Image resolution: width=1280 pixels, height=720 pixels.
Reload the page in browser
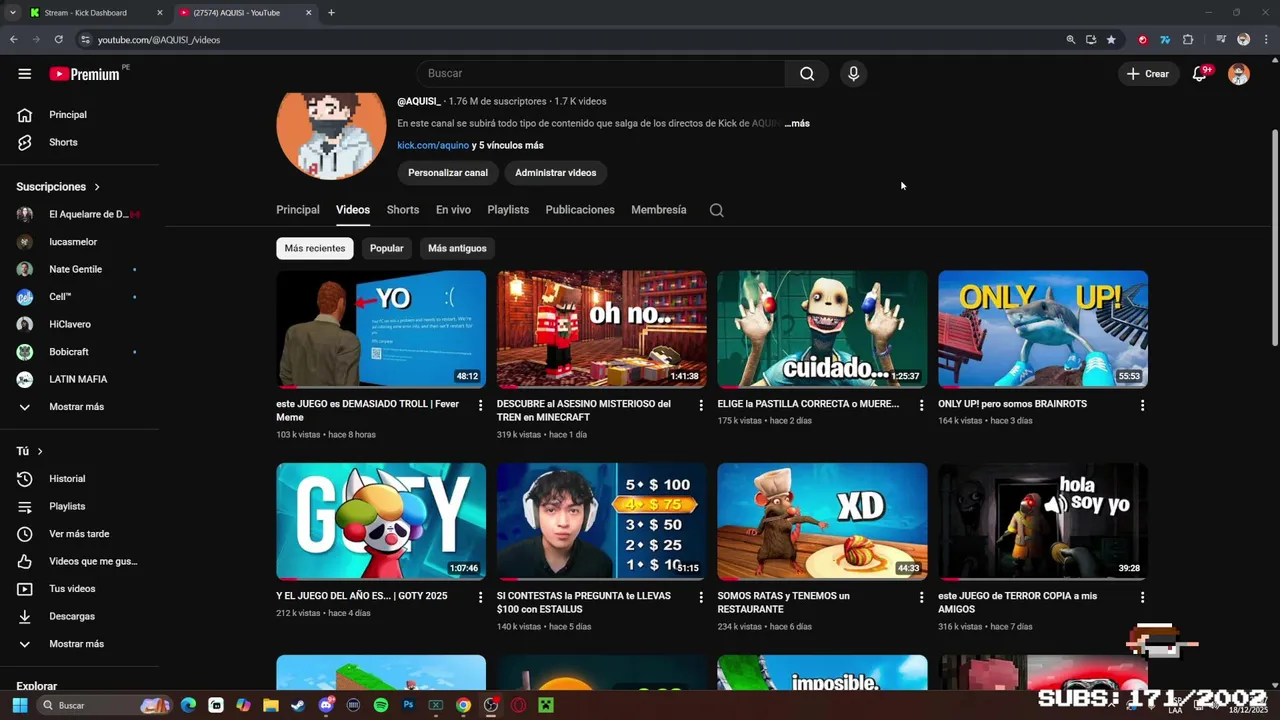point(59,40)
